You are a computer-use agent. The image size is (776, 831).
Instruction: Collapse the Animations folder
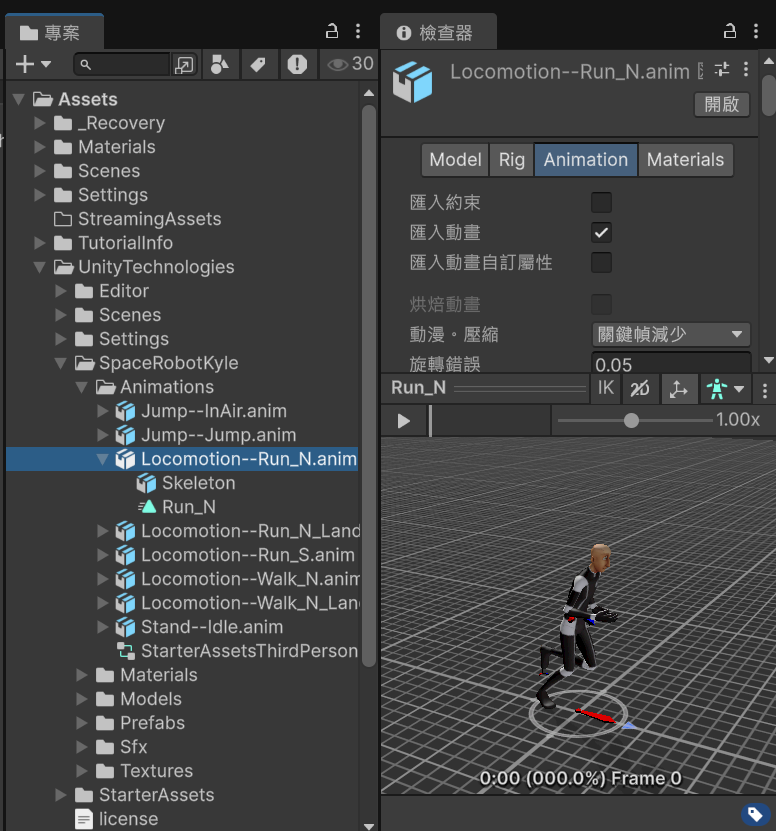[82, 387]
